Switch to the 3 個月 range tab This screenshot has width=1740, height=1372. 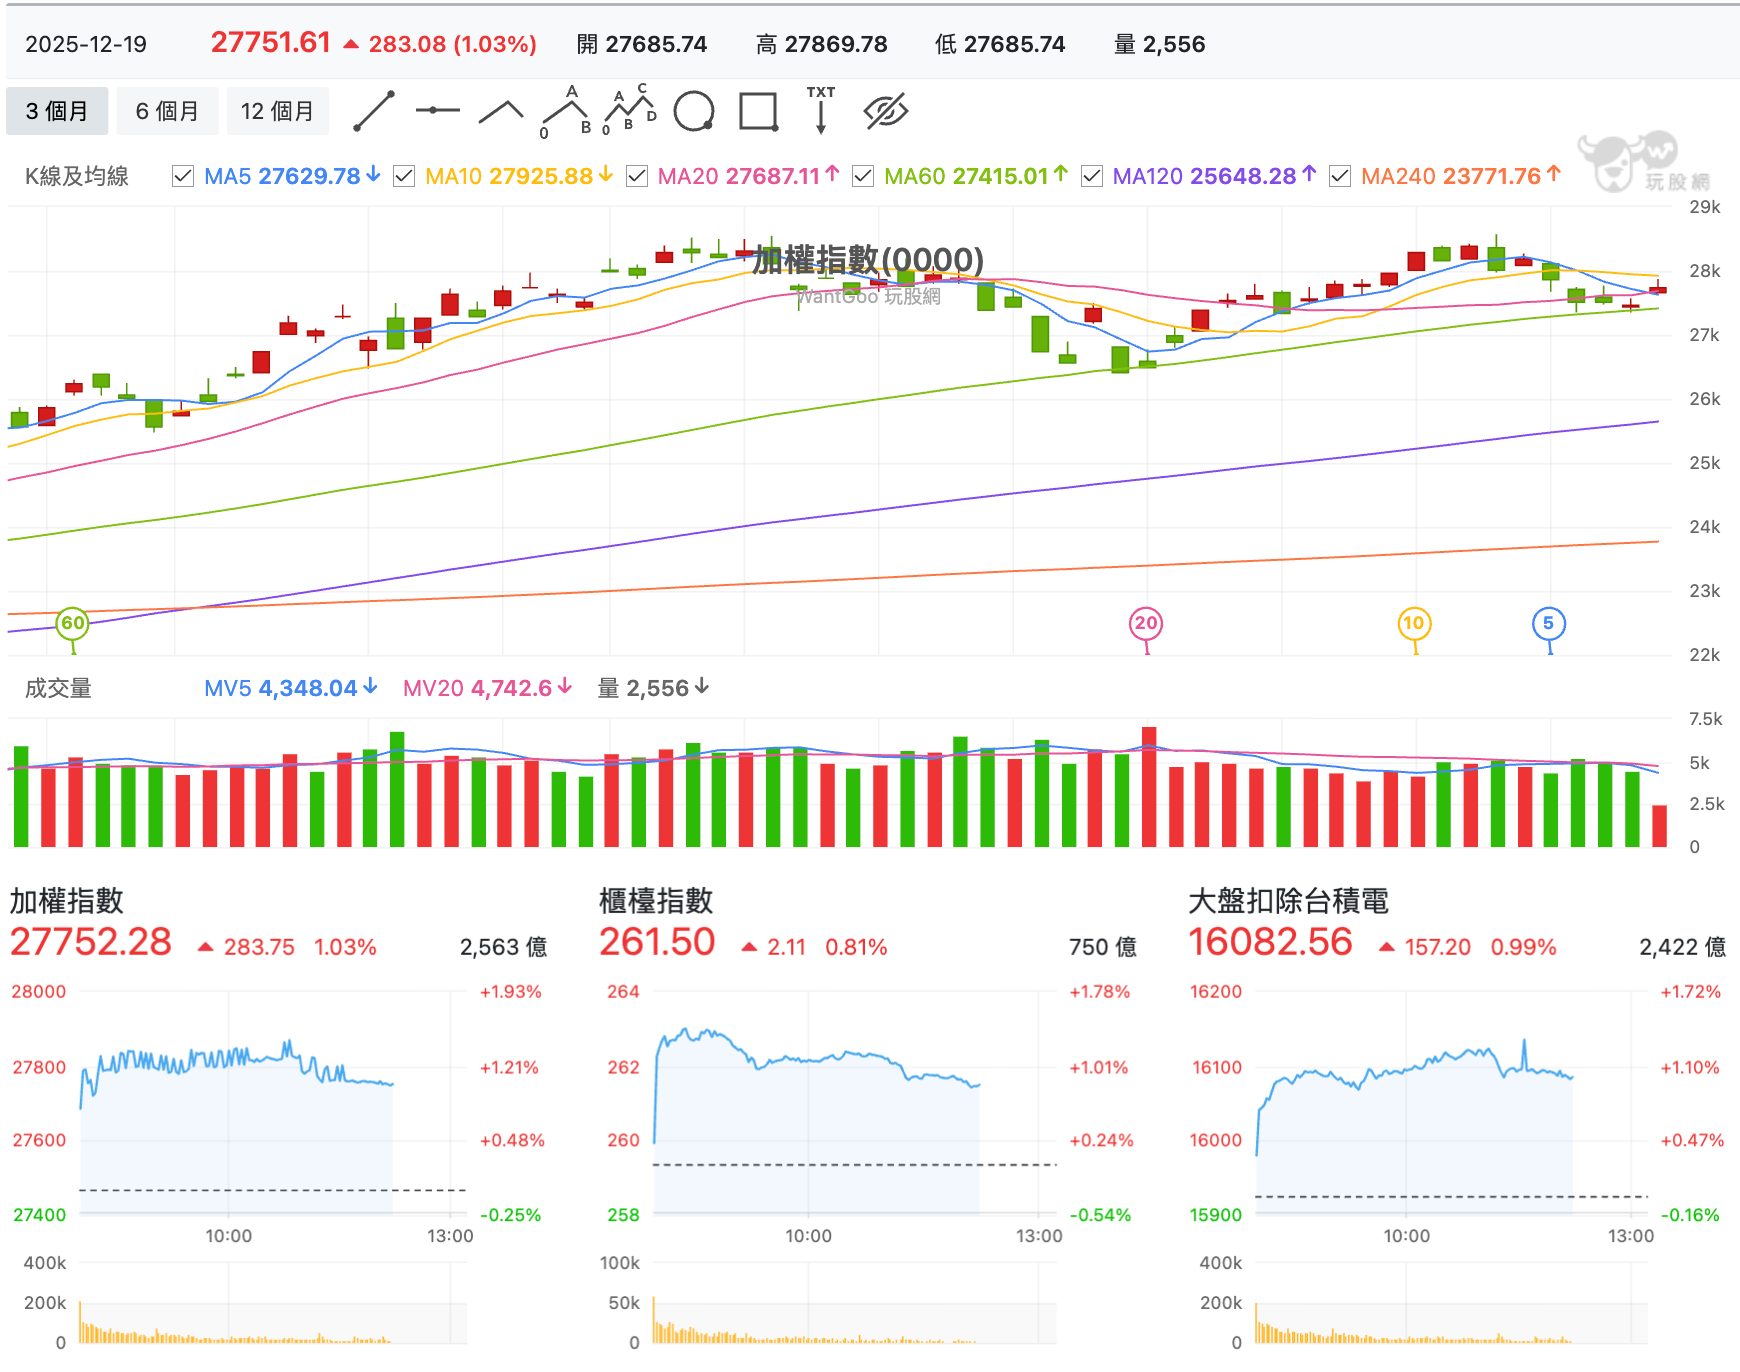57,111
